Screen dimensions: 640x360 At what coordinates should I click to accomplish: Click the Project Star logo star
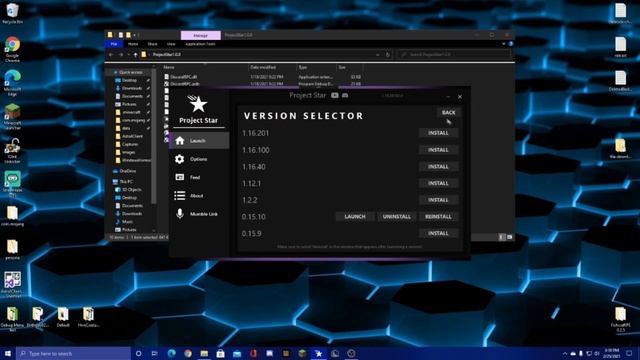198,104
